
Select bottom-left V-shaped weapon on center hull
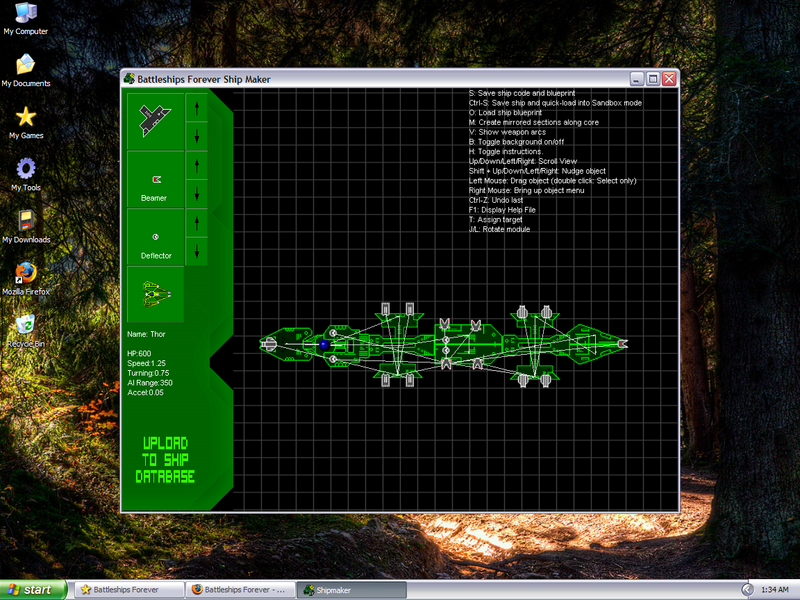coord(445,364)
